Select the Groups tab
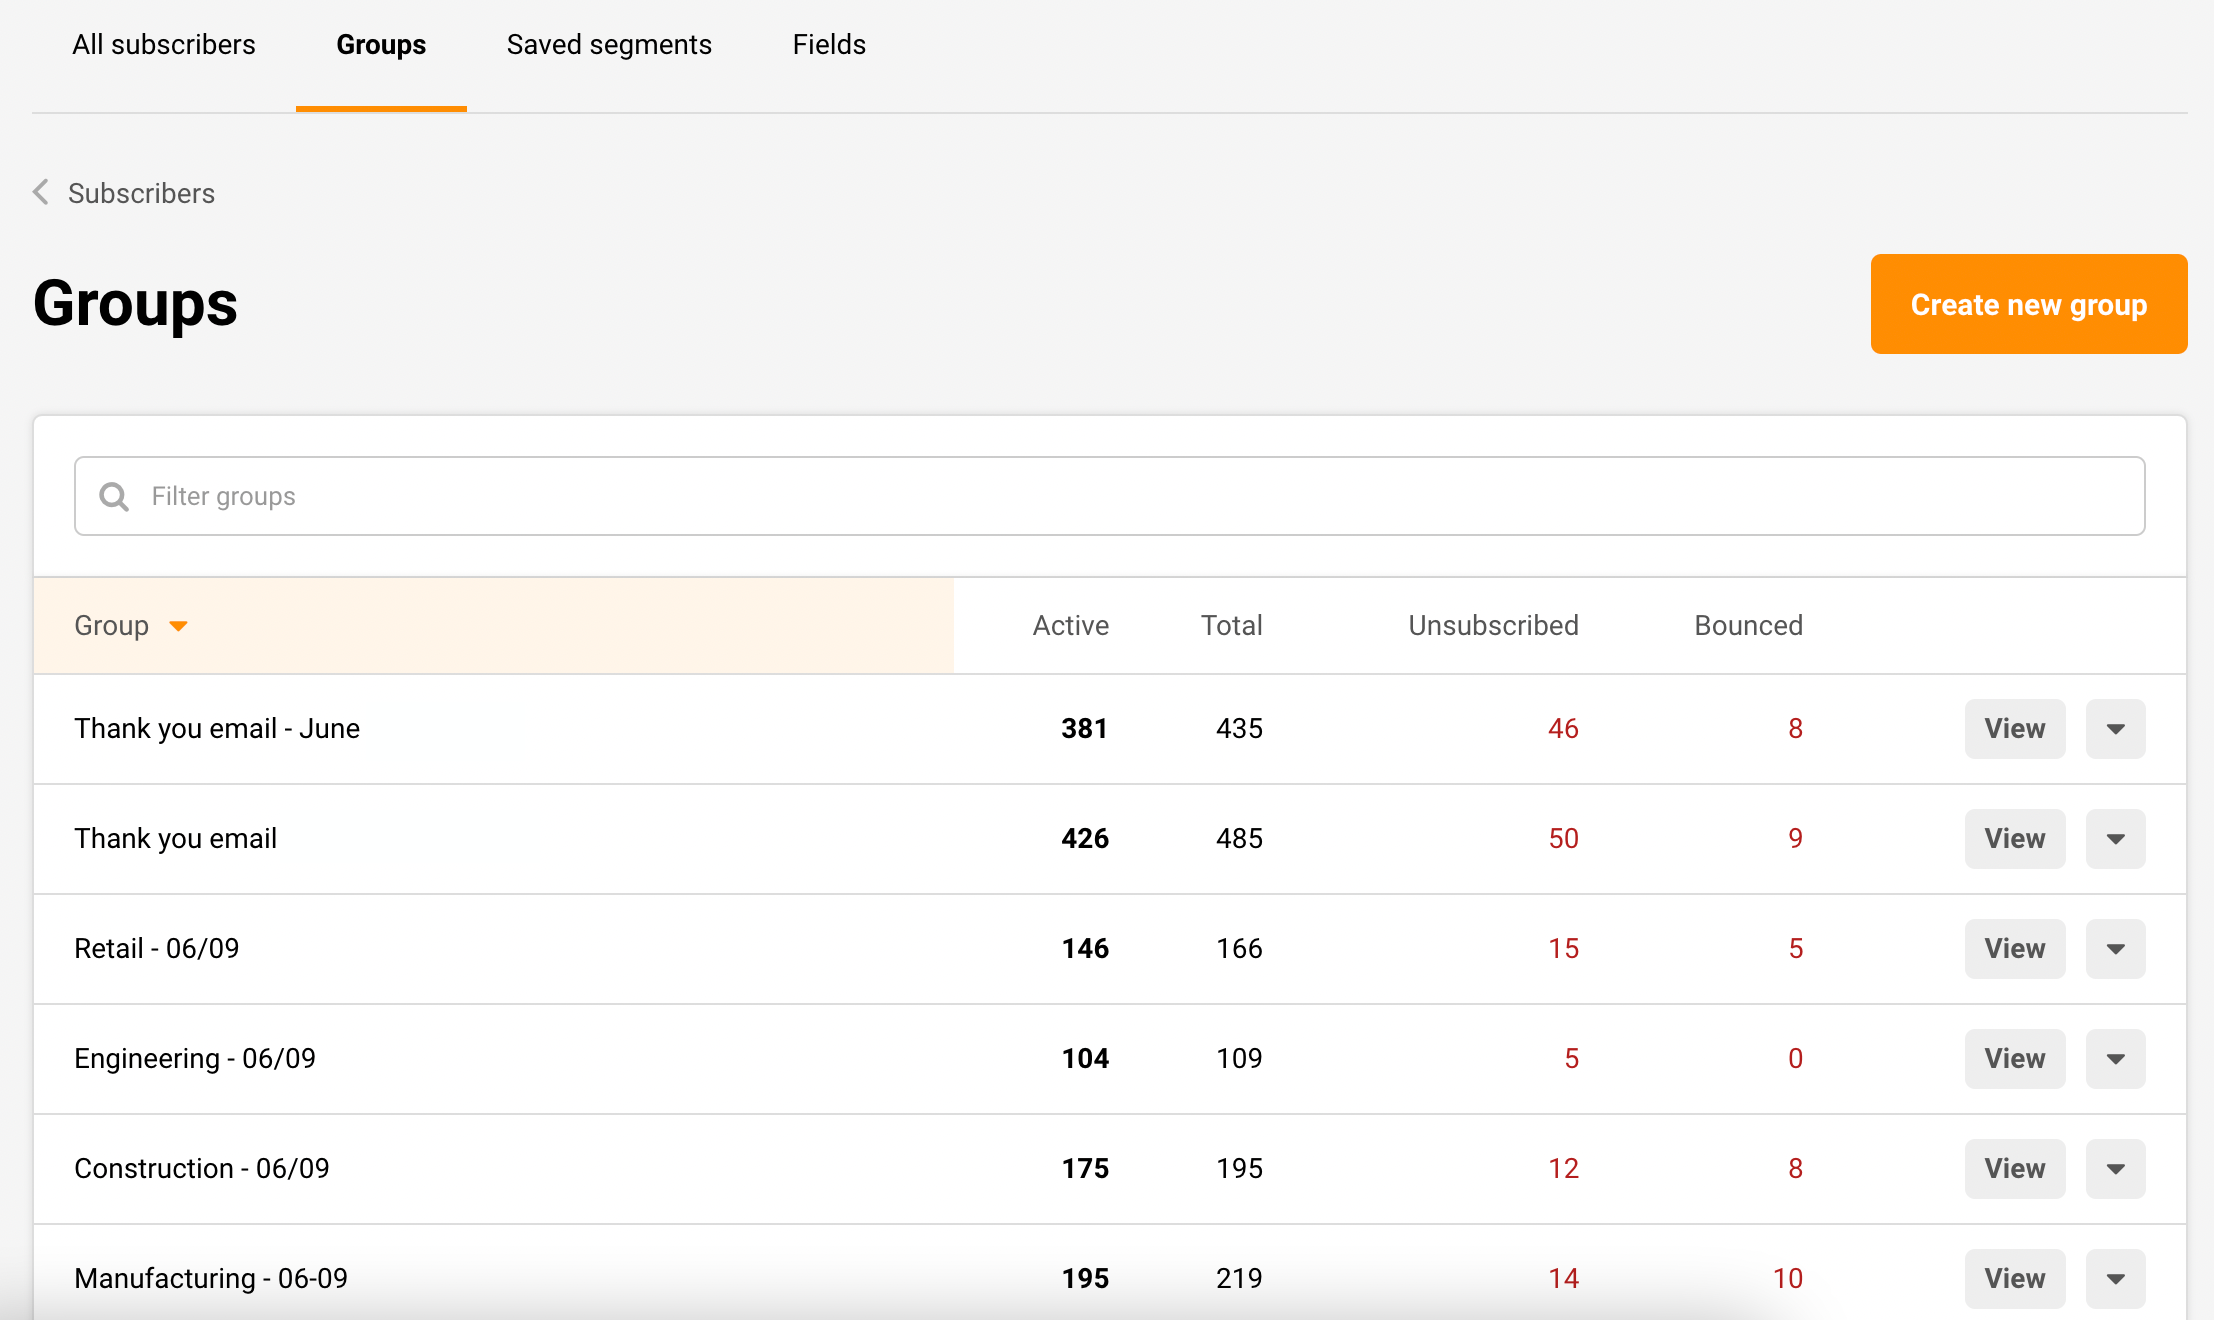Image resolution: width=2214 pixels, height=1320 pixels. click(381, 45)
